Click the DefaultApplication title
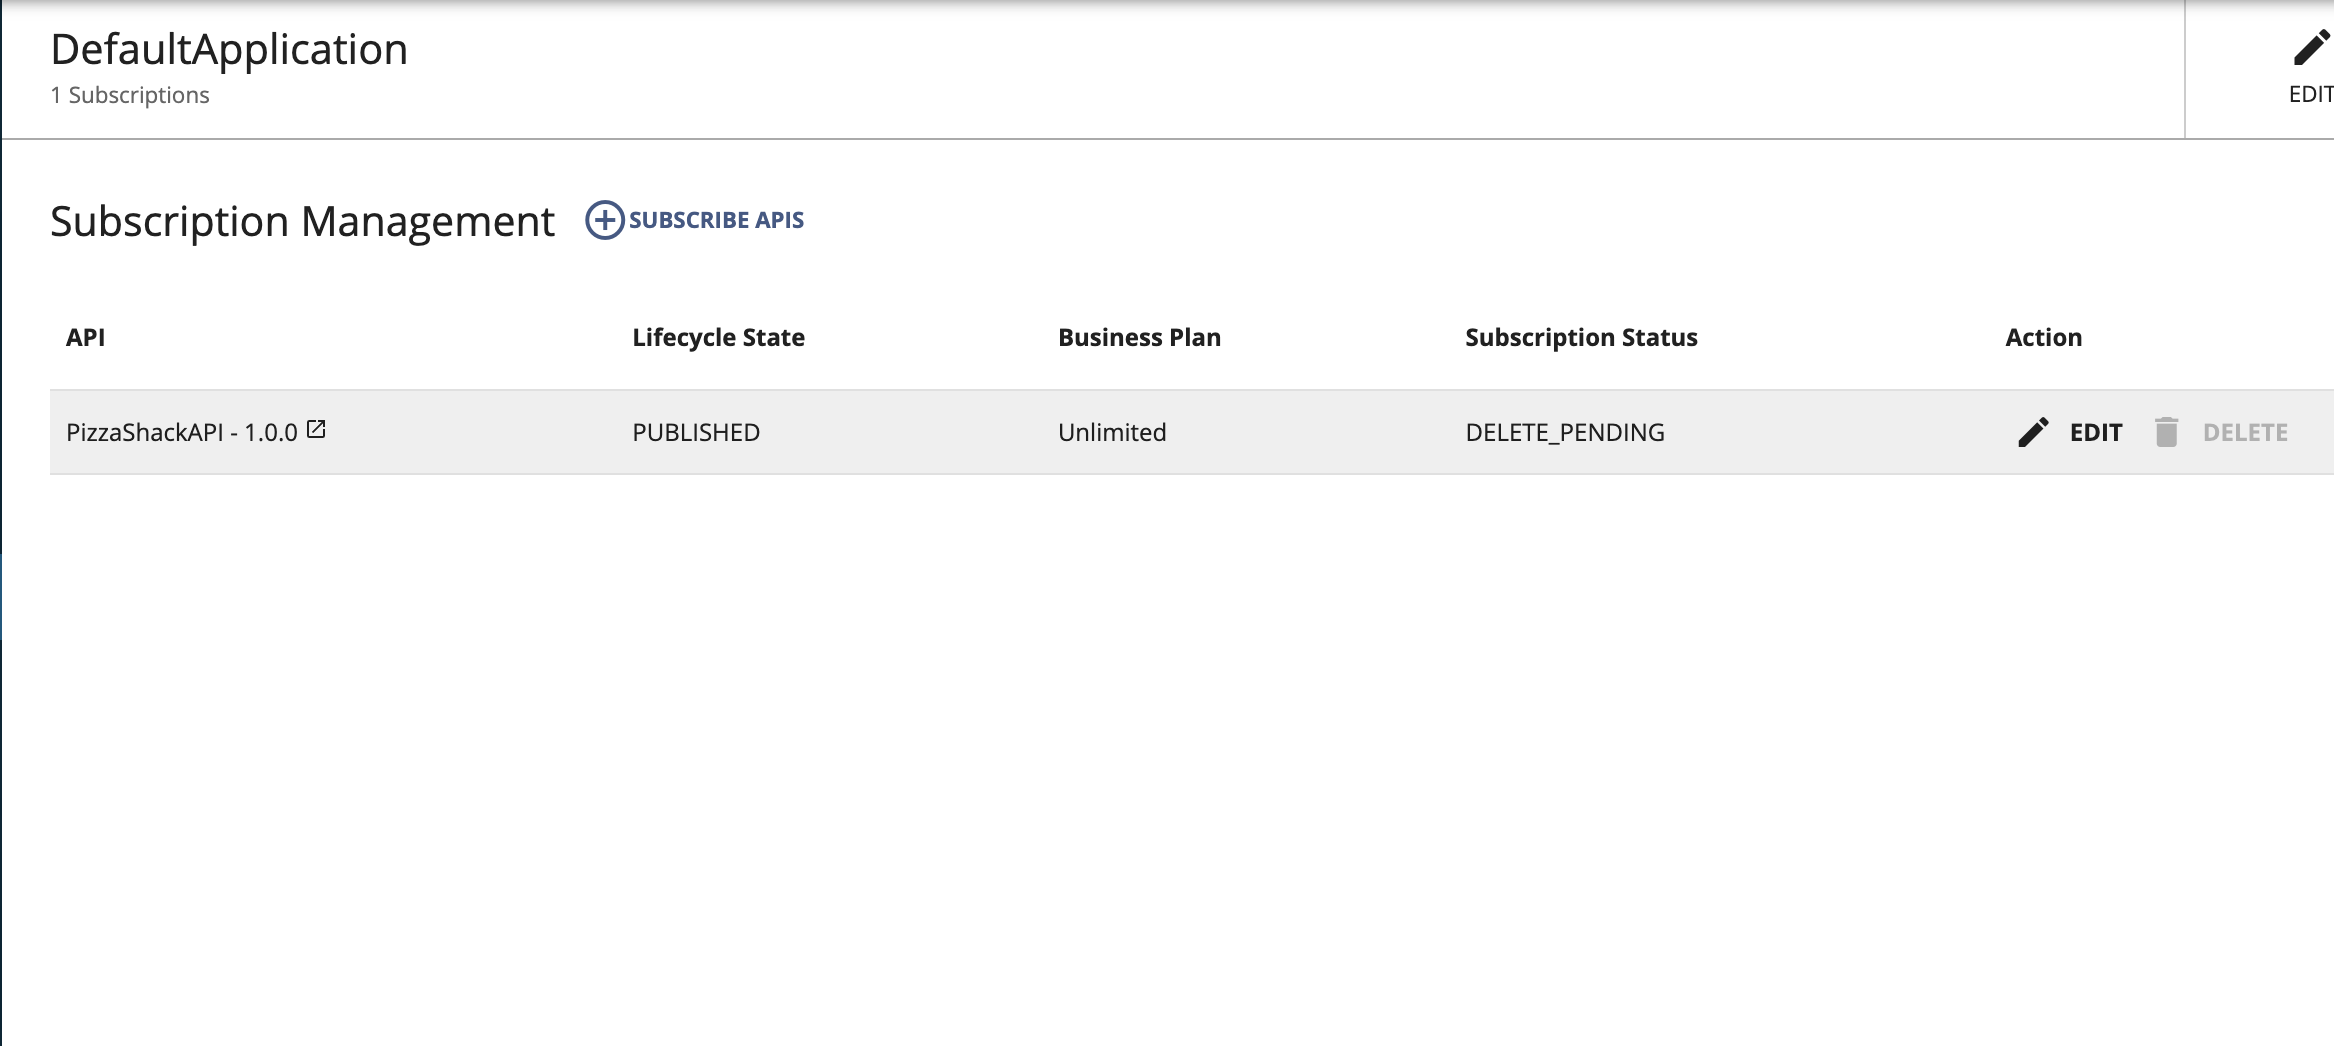 229,48
